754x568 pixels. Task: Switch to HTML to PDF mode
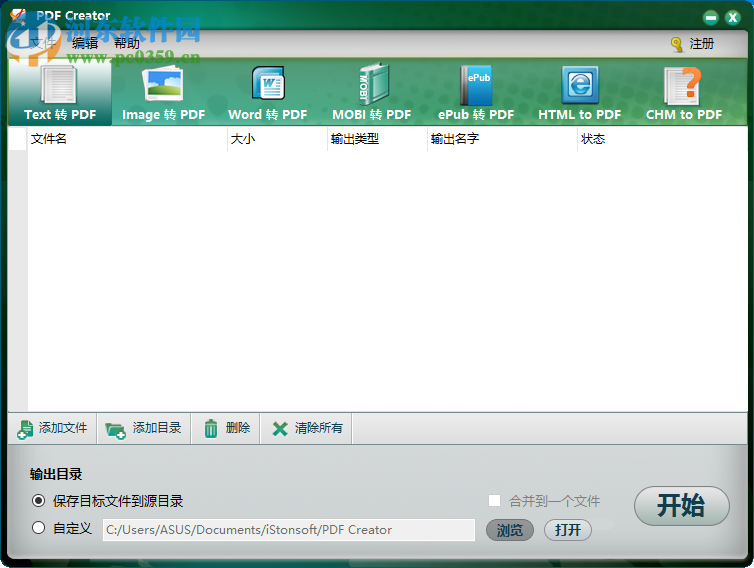click(579, 92)
